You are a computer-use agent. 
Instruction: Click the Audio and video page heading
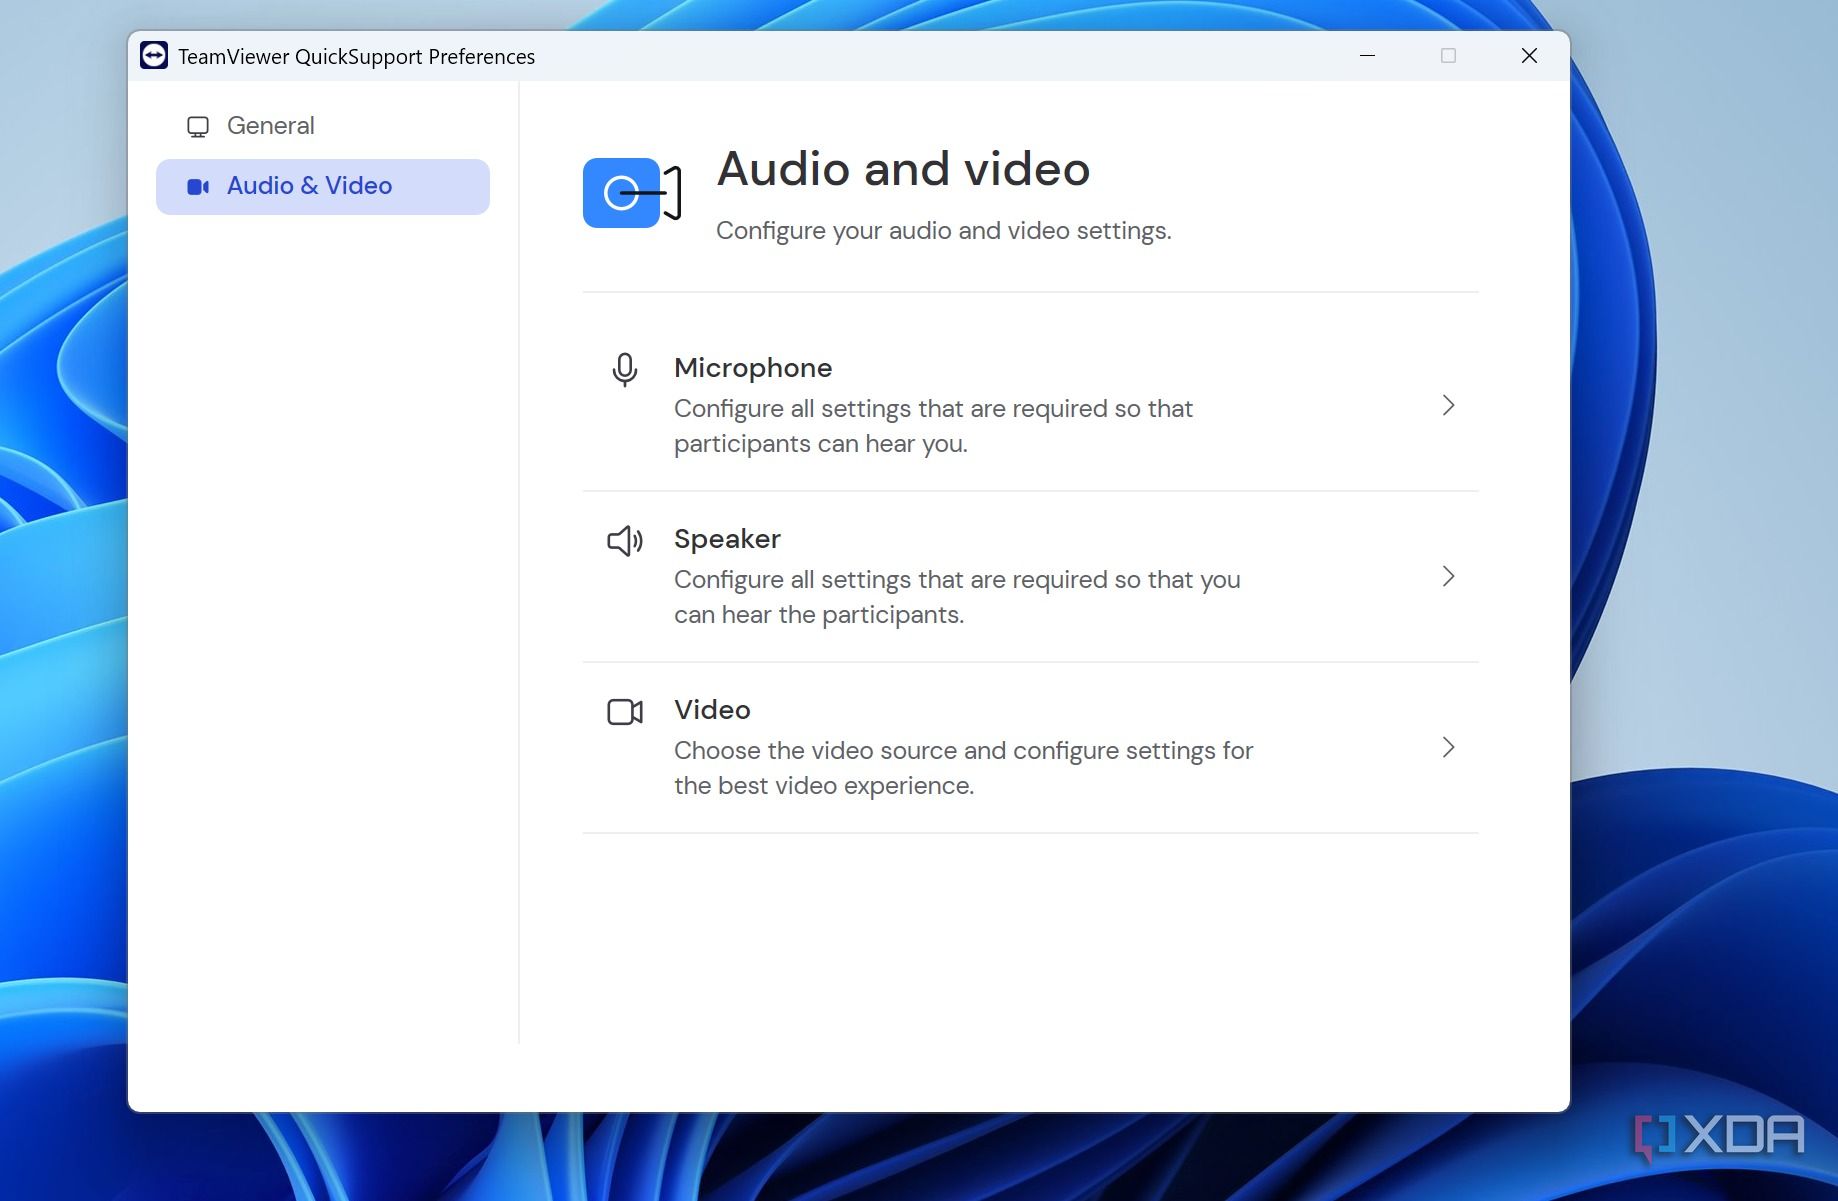tap(903, 169)
